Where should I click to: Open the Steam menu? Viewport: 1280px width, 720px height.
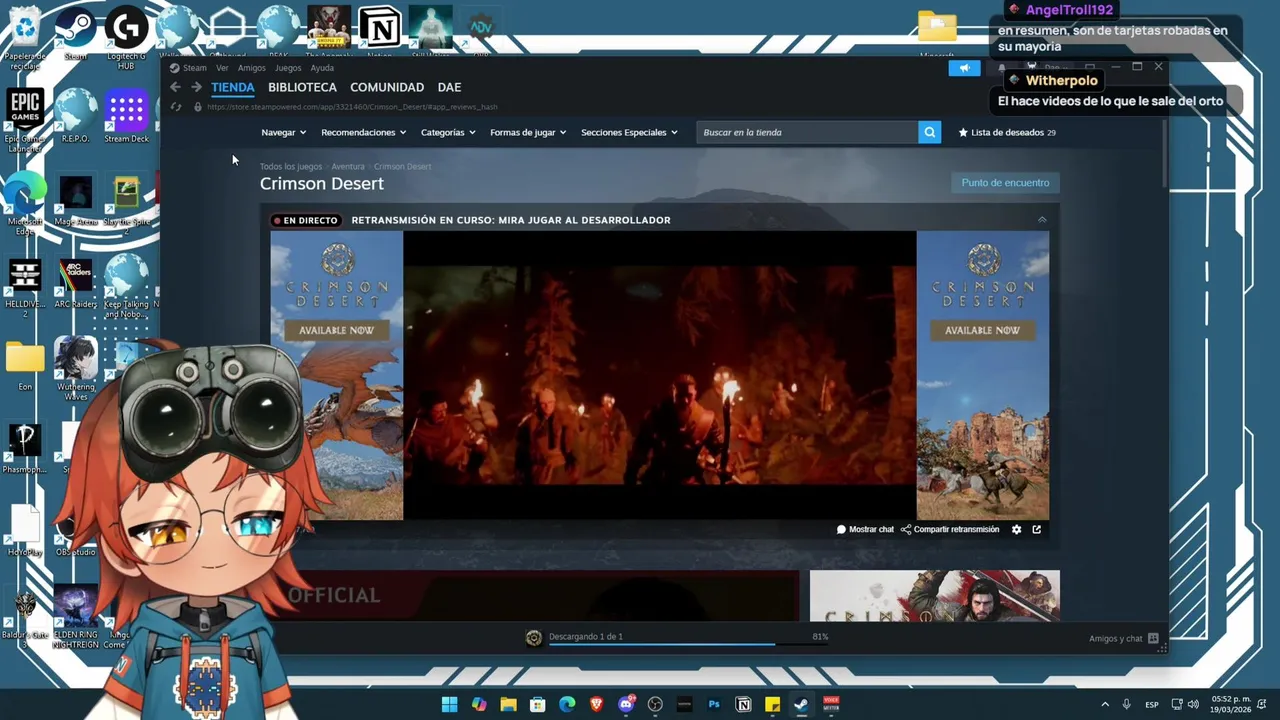tap(188, 68)
